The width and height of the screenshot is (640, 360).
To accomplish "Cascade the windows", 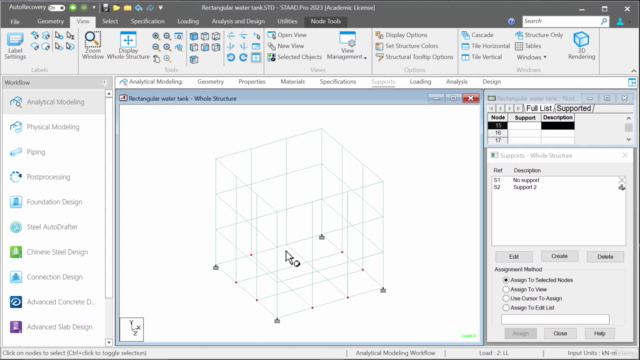I will click(x=477, y=35).
